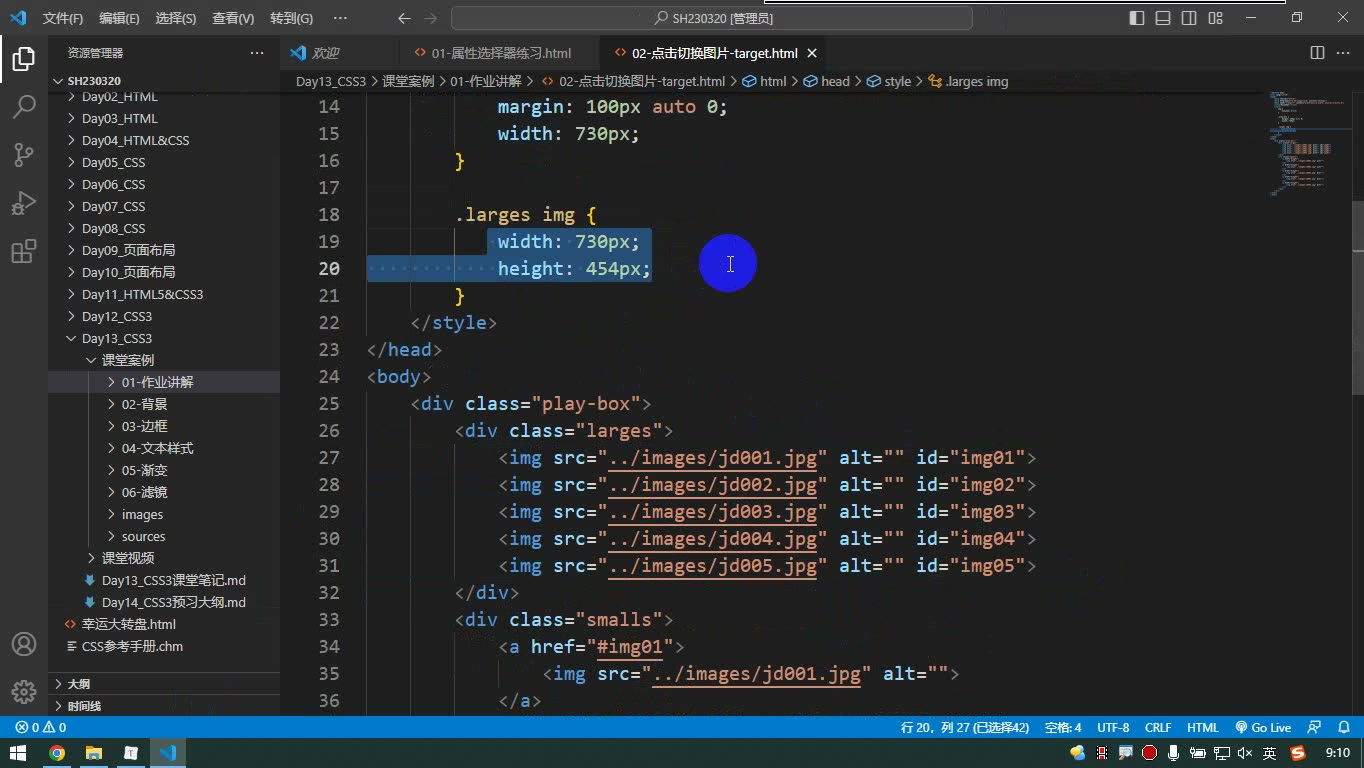Open the Explorer view in activity bar
Screen dimensions: 1364x768
tap(24, 58)
